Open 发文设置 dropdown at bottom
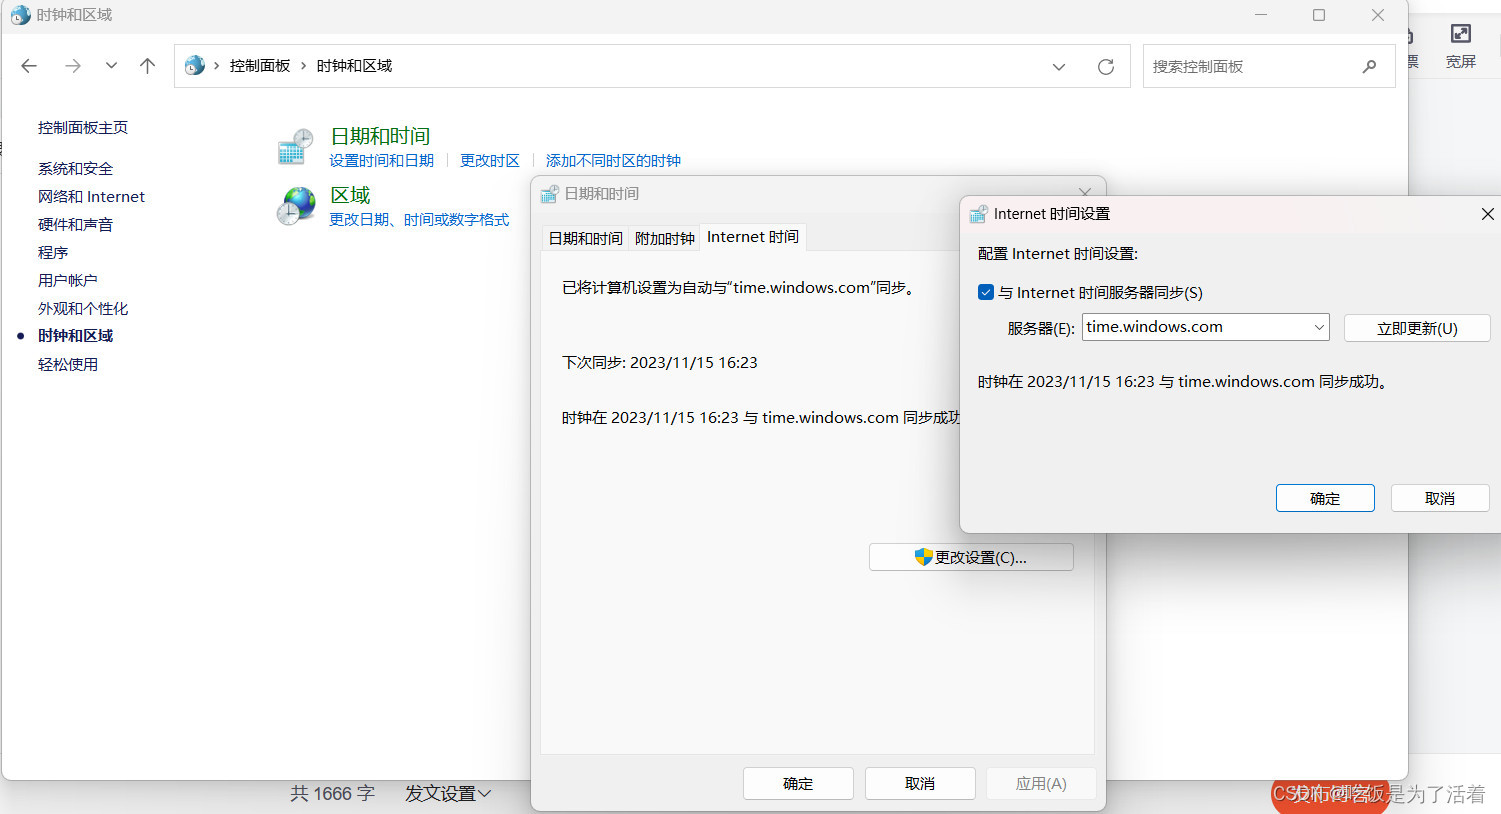The width and height of the screenshot is (1501, 814). click(448, 794)
